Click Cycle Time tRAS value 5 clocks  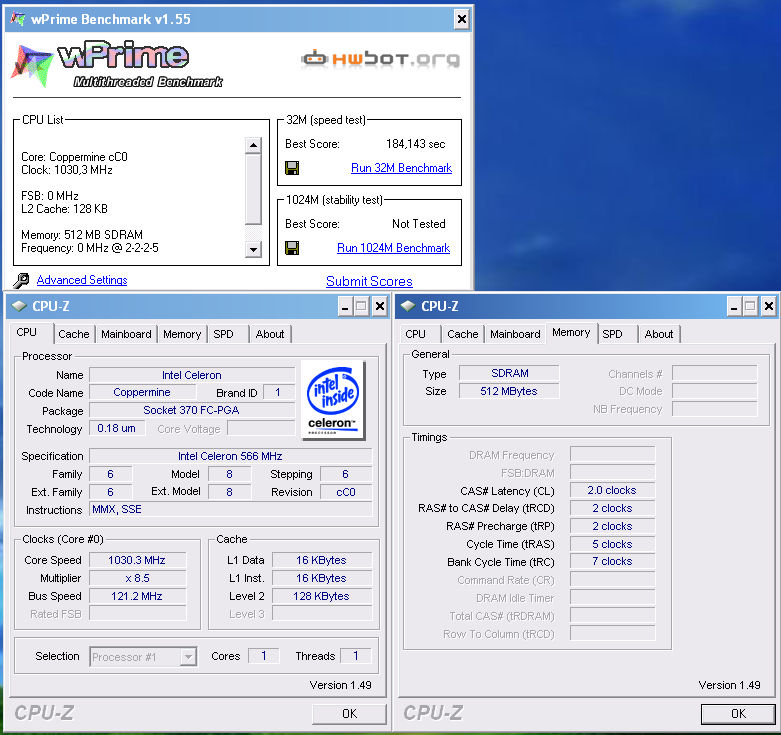pyautogui.click(x=612, y=544)
